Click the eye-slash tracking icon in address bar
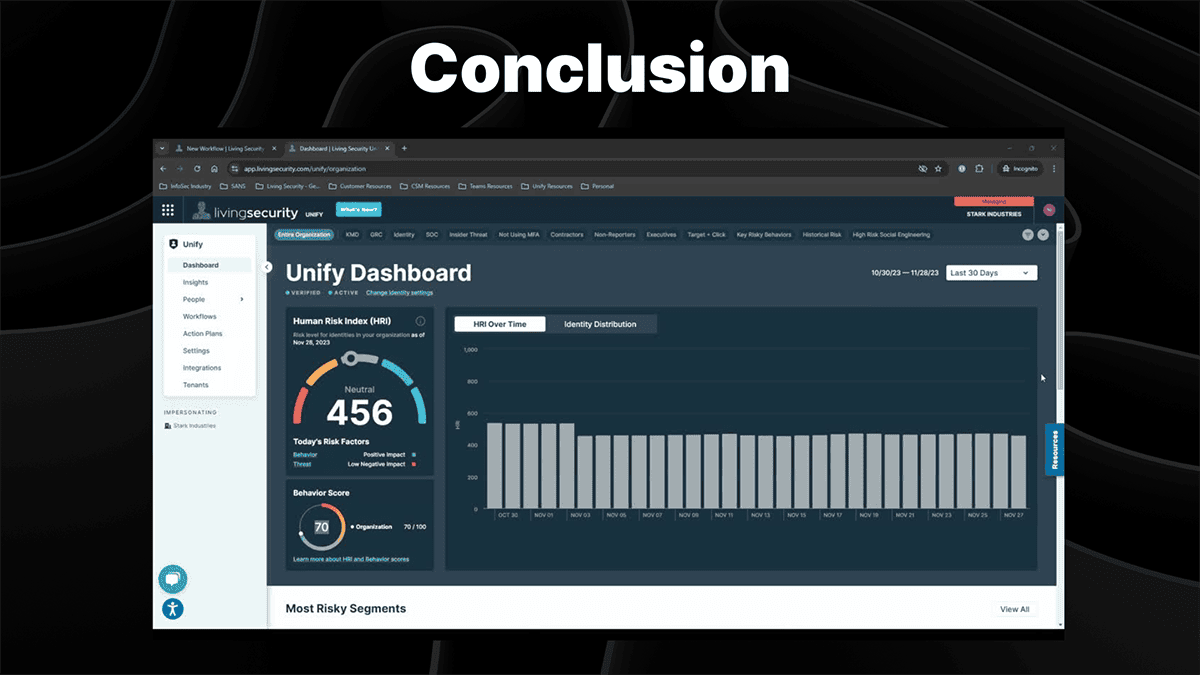 point(922,169)
